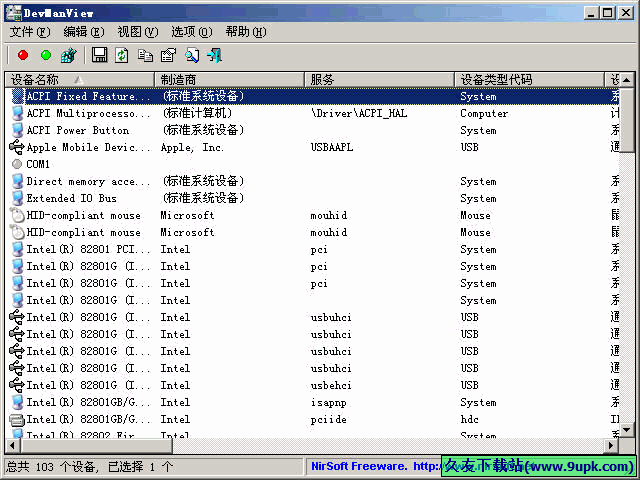The image size is (640, 480).
Task: Click the vertical scrollbar thumb
Action: pos(627,120)
